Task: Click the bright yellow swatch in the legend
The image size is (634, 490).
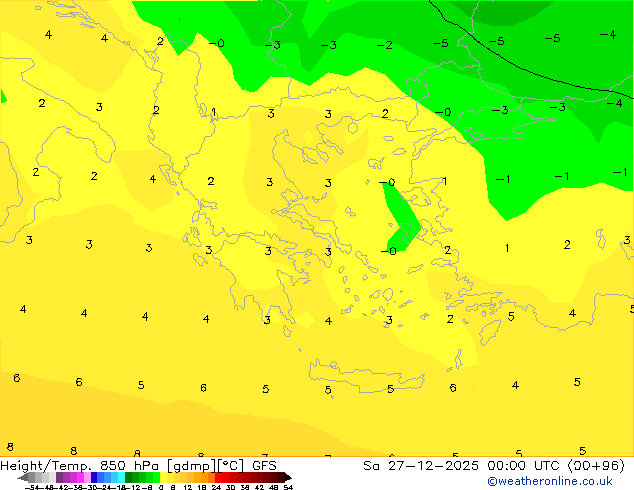Action: [x=163, y=477]
